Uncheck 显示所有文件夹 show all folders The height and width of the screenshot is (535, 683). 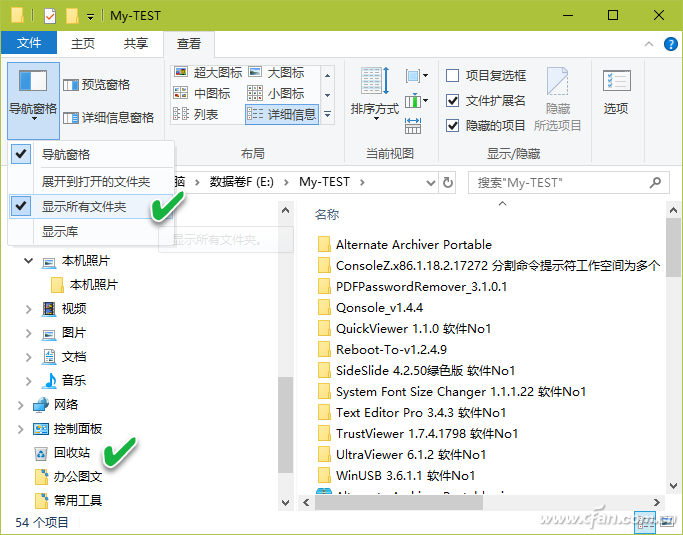pyautogui.click(x=91, y=206)
